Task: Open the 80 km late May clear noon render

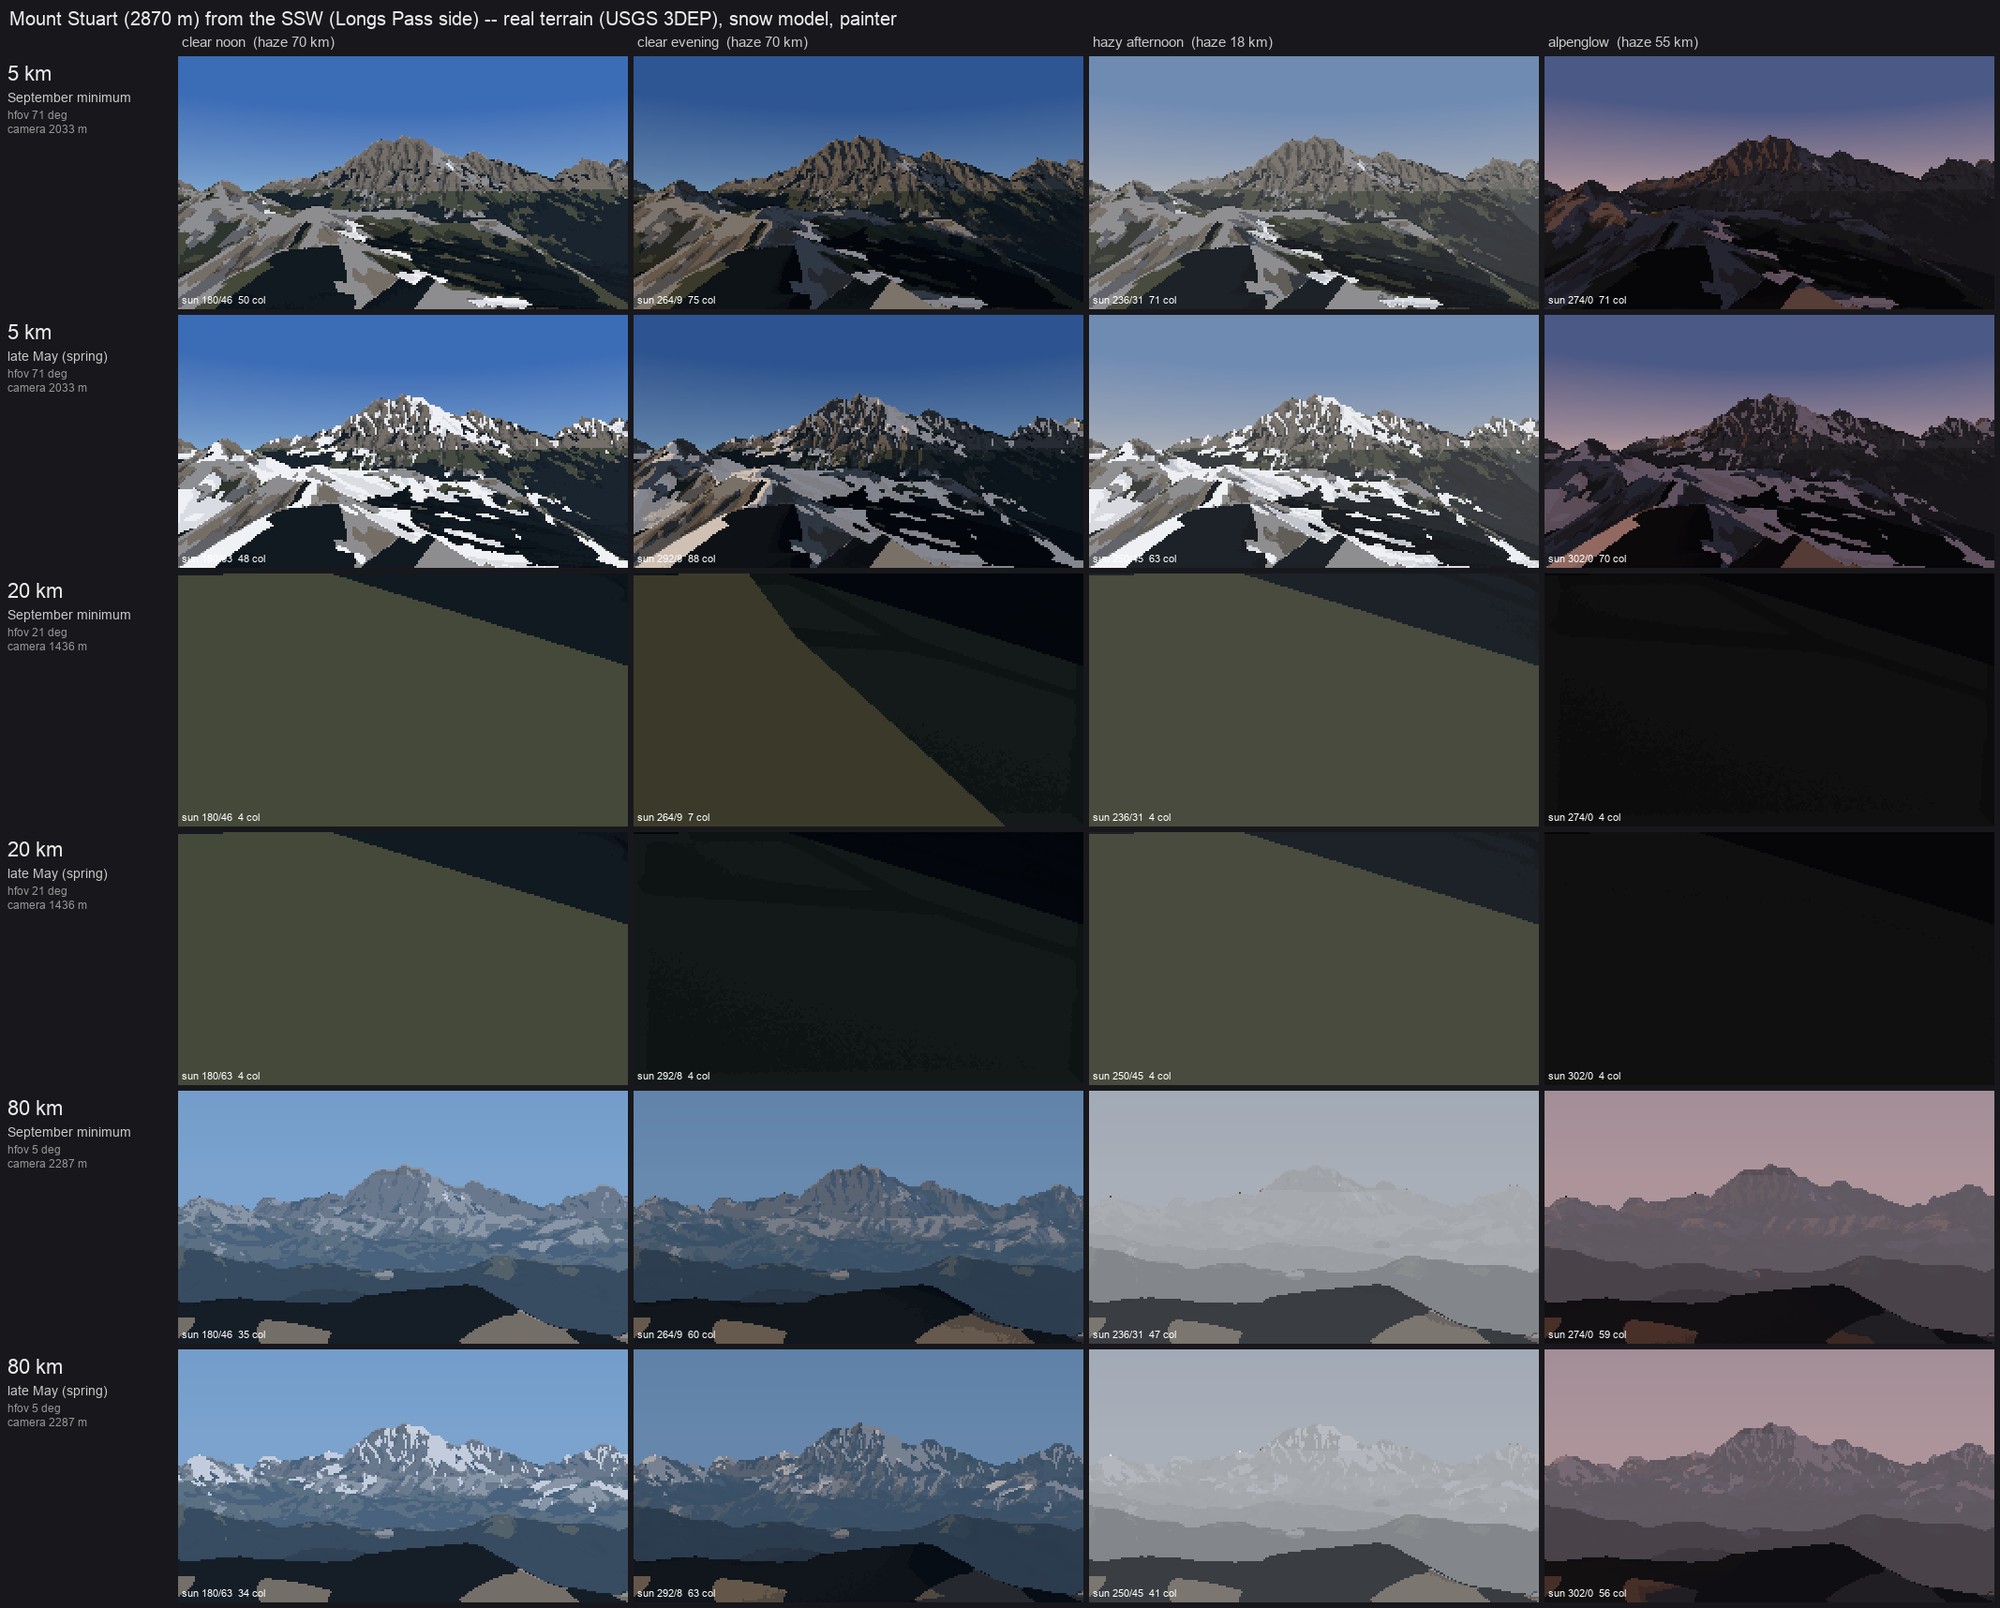Action: (x=403, y=1476)
